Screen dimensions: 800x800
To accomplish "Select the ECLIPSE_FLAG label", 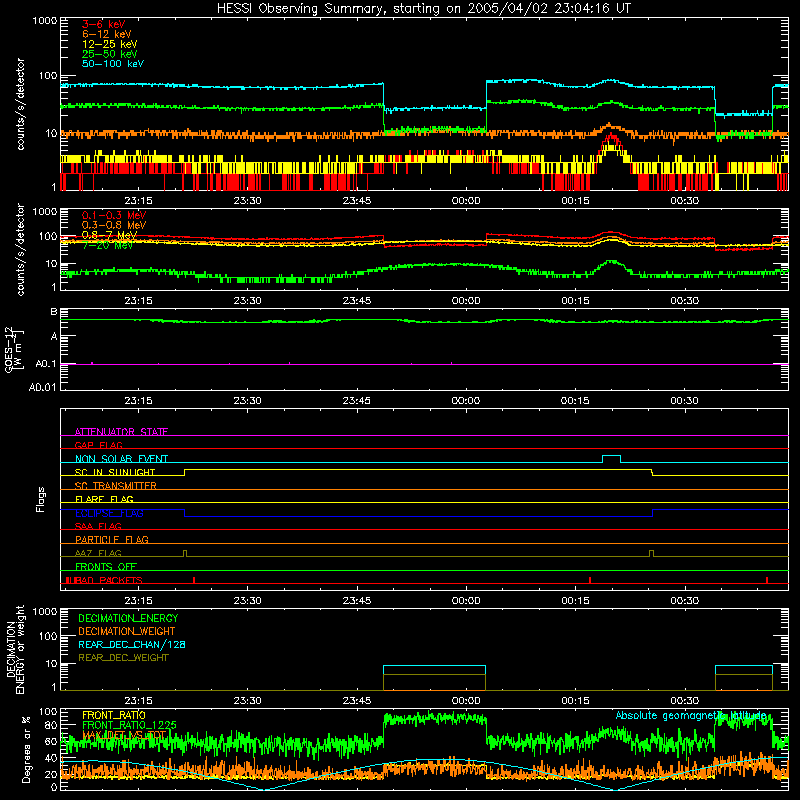I will (x=109, y=513).
